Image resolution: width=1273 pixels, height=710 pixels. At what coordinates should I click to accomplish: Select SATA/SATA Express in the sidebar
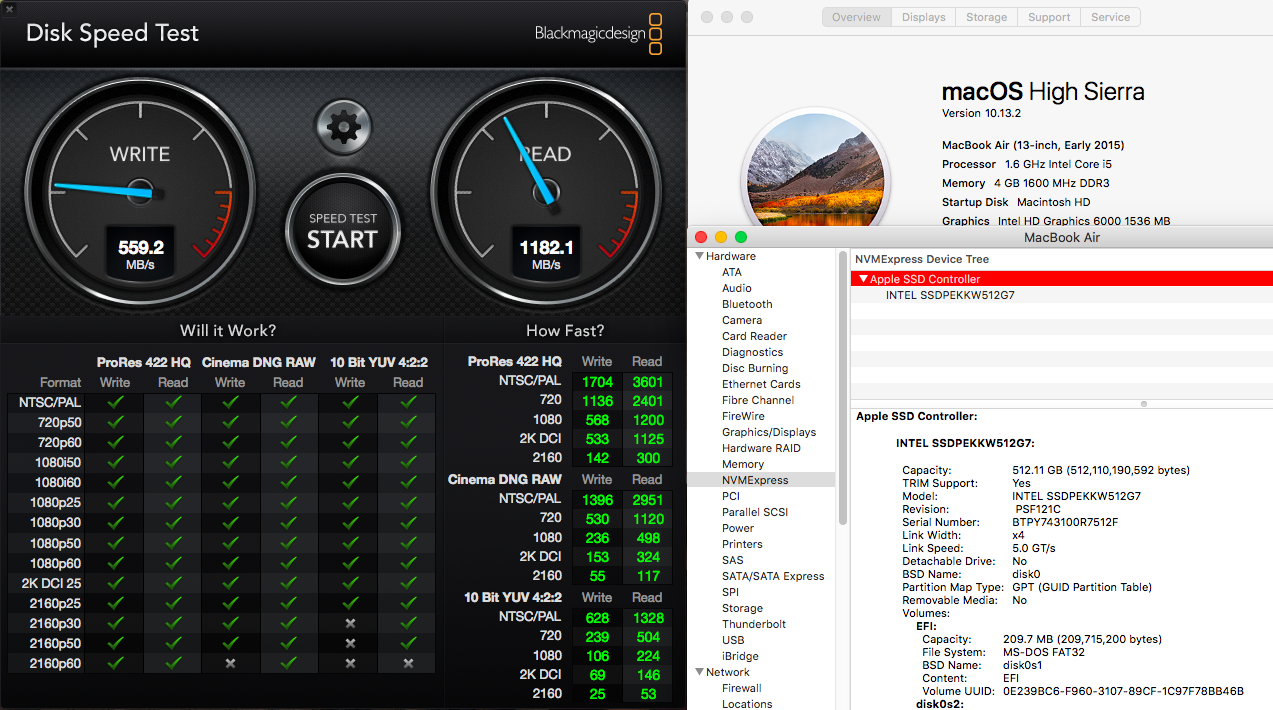(773, 576)
